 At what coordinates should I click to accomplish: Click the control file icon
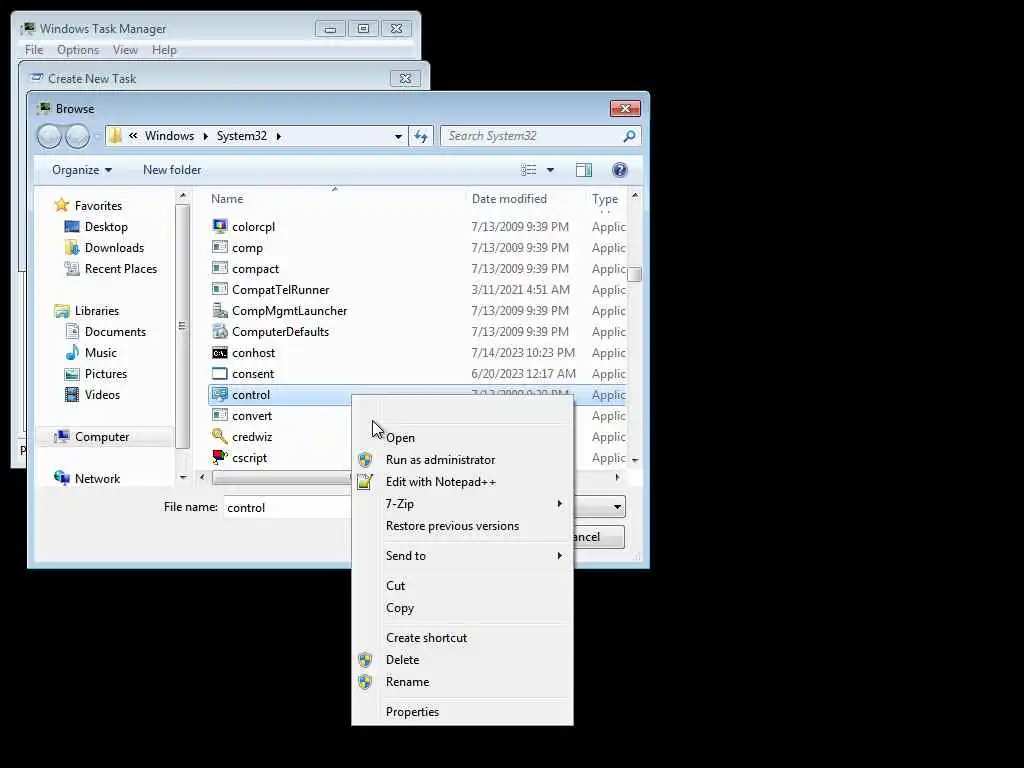coord(220,394)
